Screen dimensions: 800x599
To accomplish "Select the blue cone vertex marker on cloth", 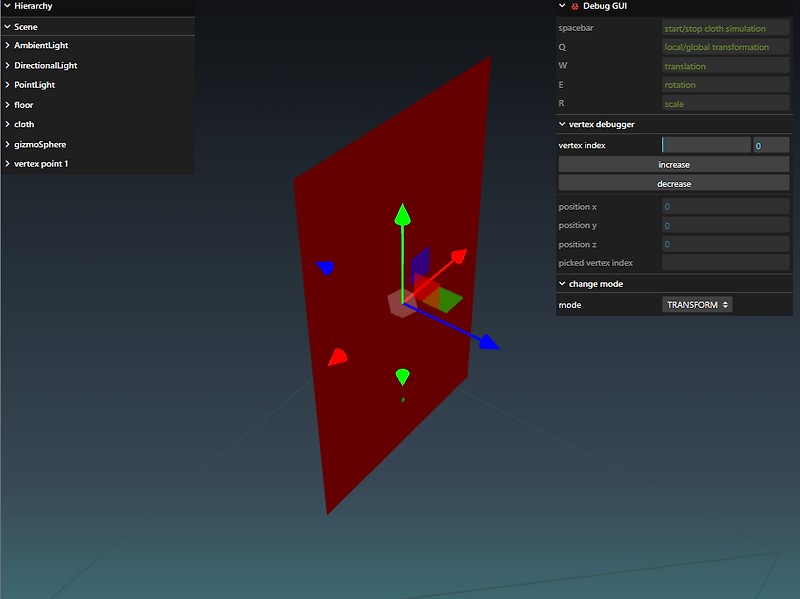I will point(326,266).
